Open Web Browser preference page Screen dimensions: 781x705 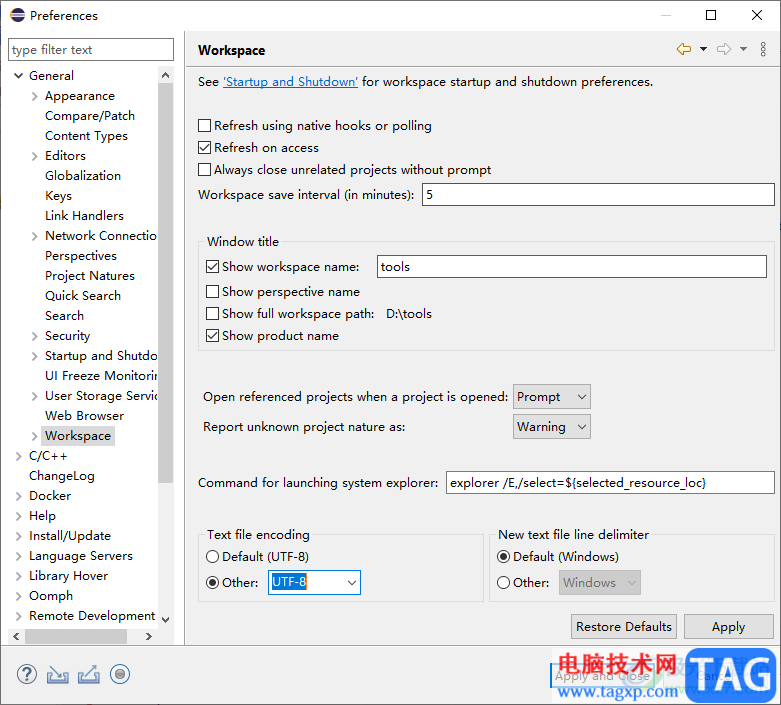(84, 416)
